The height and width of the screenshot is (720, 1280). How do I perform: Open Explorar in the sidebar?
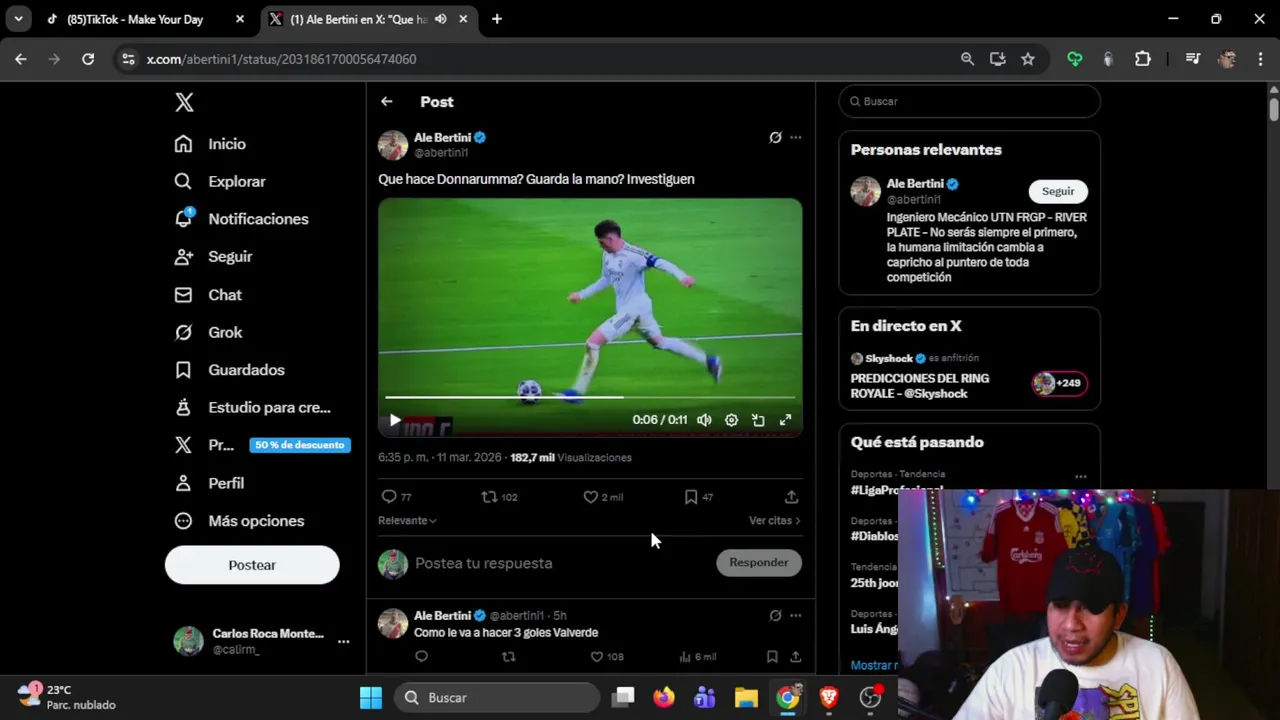(220, 181)
